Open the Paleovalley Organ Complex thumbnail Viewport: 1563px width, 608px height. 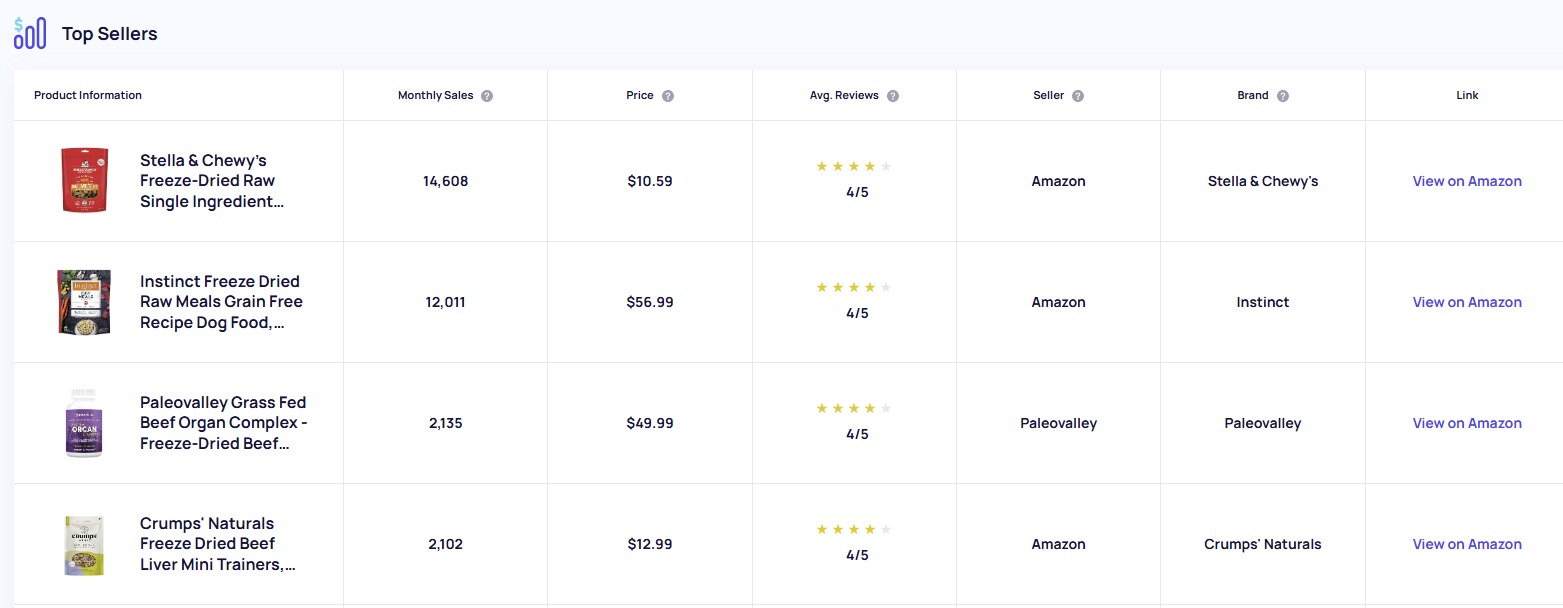[x=85, y=422]
